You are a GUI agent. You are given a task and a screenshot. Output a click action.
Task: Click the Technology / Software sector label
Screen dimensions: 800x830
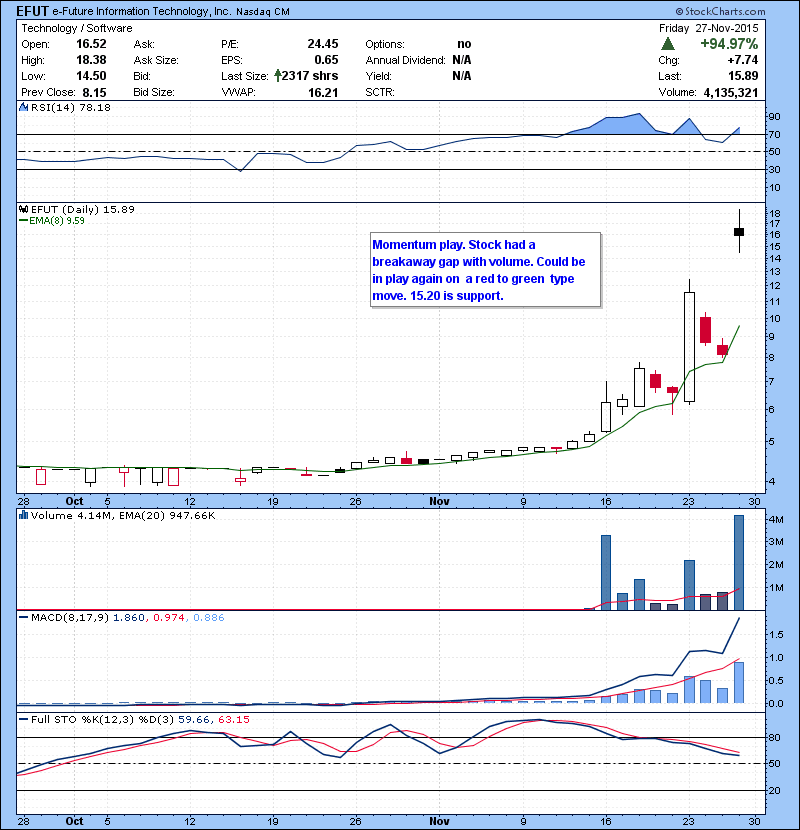[77, 28]
